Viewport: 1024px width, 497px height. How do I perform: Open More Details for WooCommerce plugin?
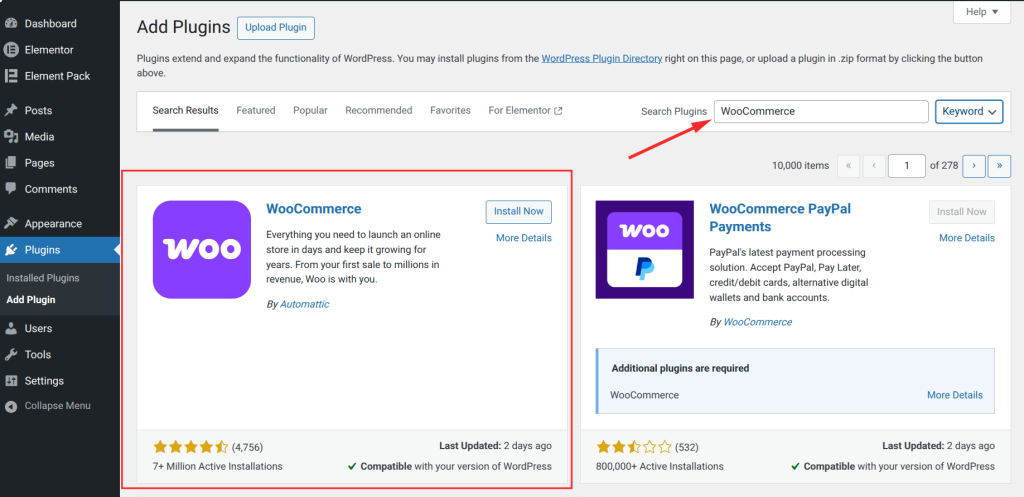click(524, 238)
